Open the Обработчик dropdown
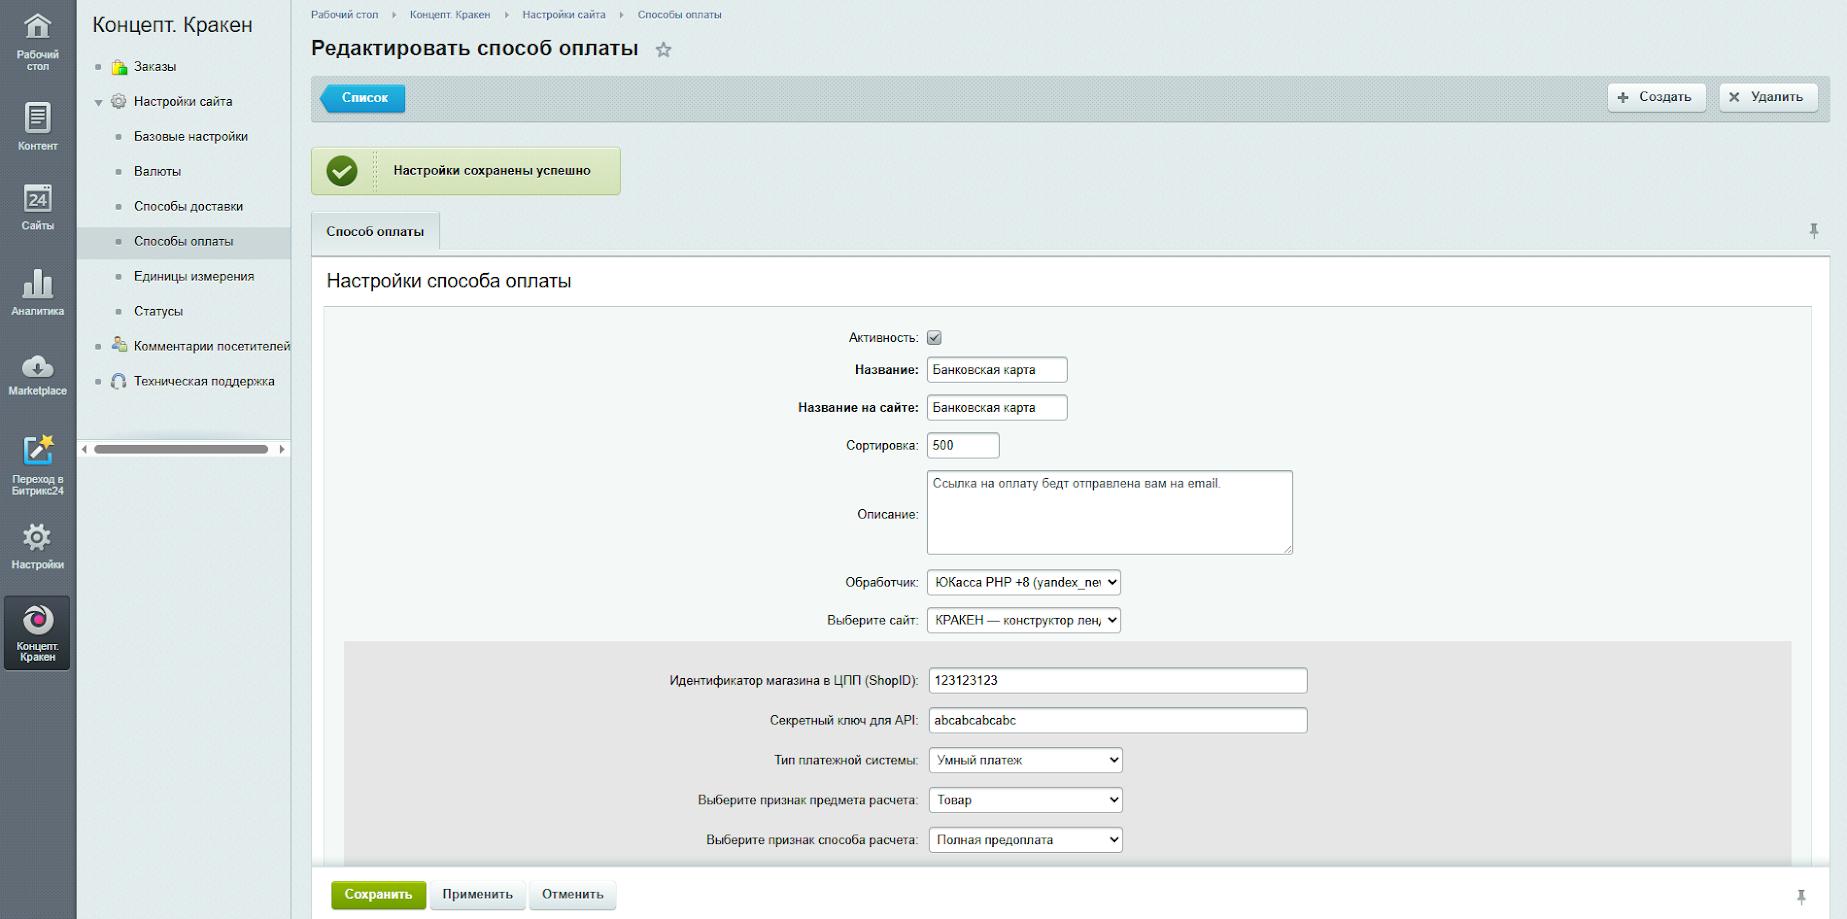 point(1023,582)
